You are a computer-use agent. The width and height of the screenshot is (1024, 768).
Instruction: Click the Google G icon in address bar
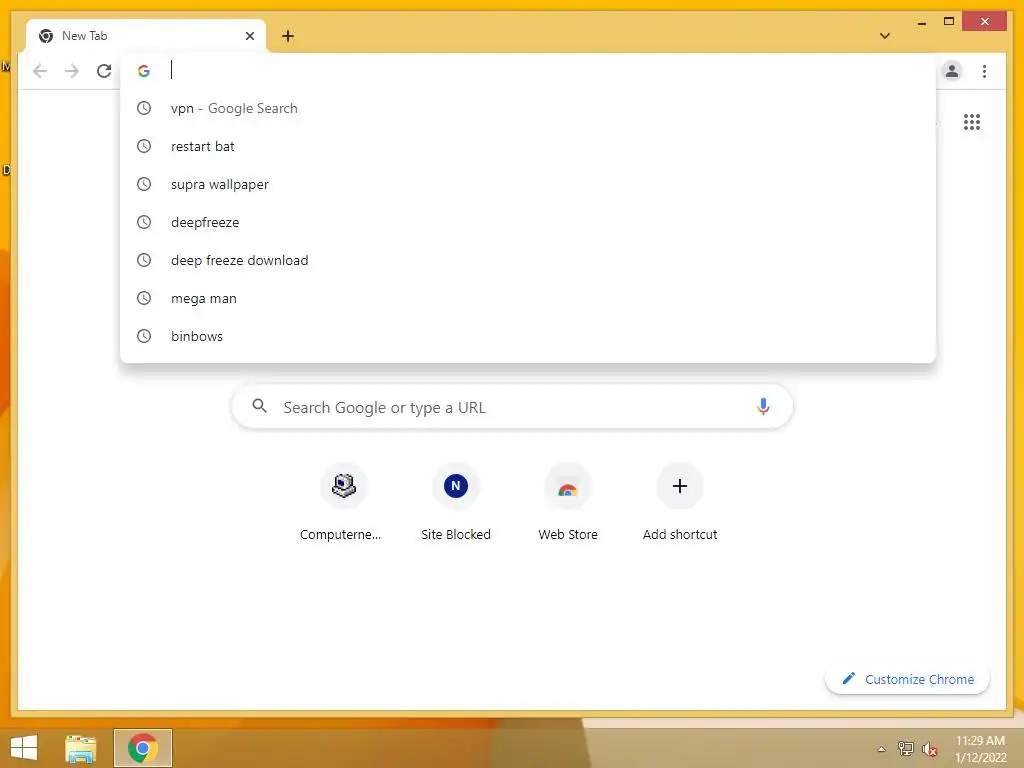click(144, 71)
